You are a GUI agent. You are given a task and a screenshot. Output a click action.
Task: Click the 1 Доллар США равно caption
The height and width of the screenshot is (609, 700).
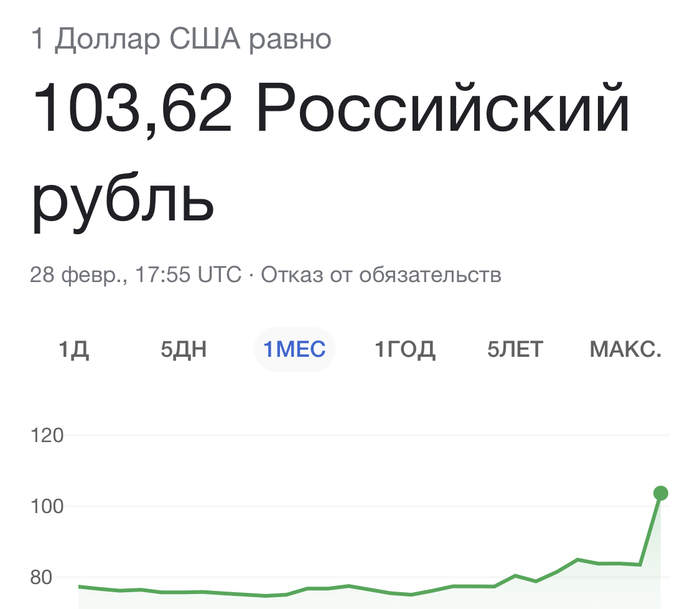(181, 40)
